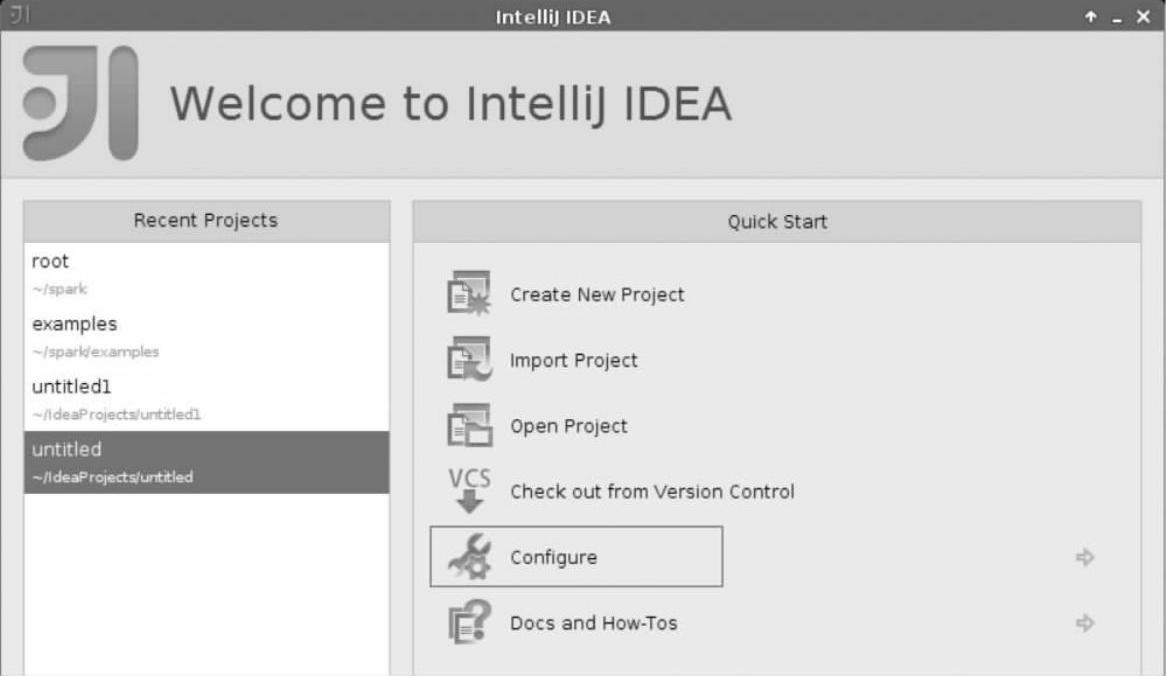Choose Check out from Version Control

pos(652,492)
